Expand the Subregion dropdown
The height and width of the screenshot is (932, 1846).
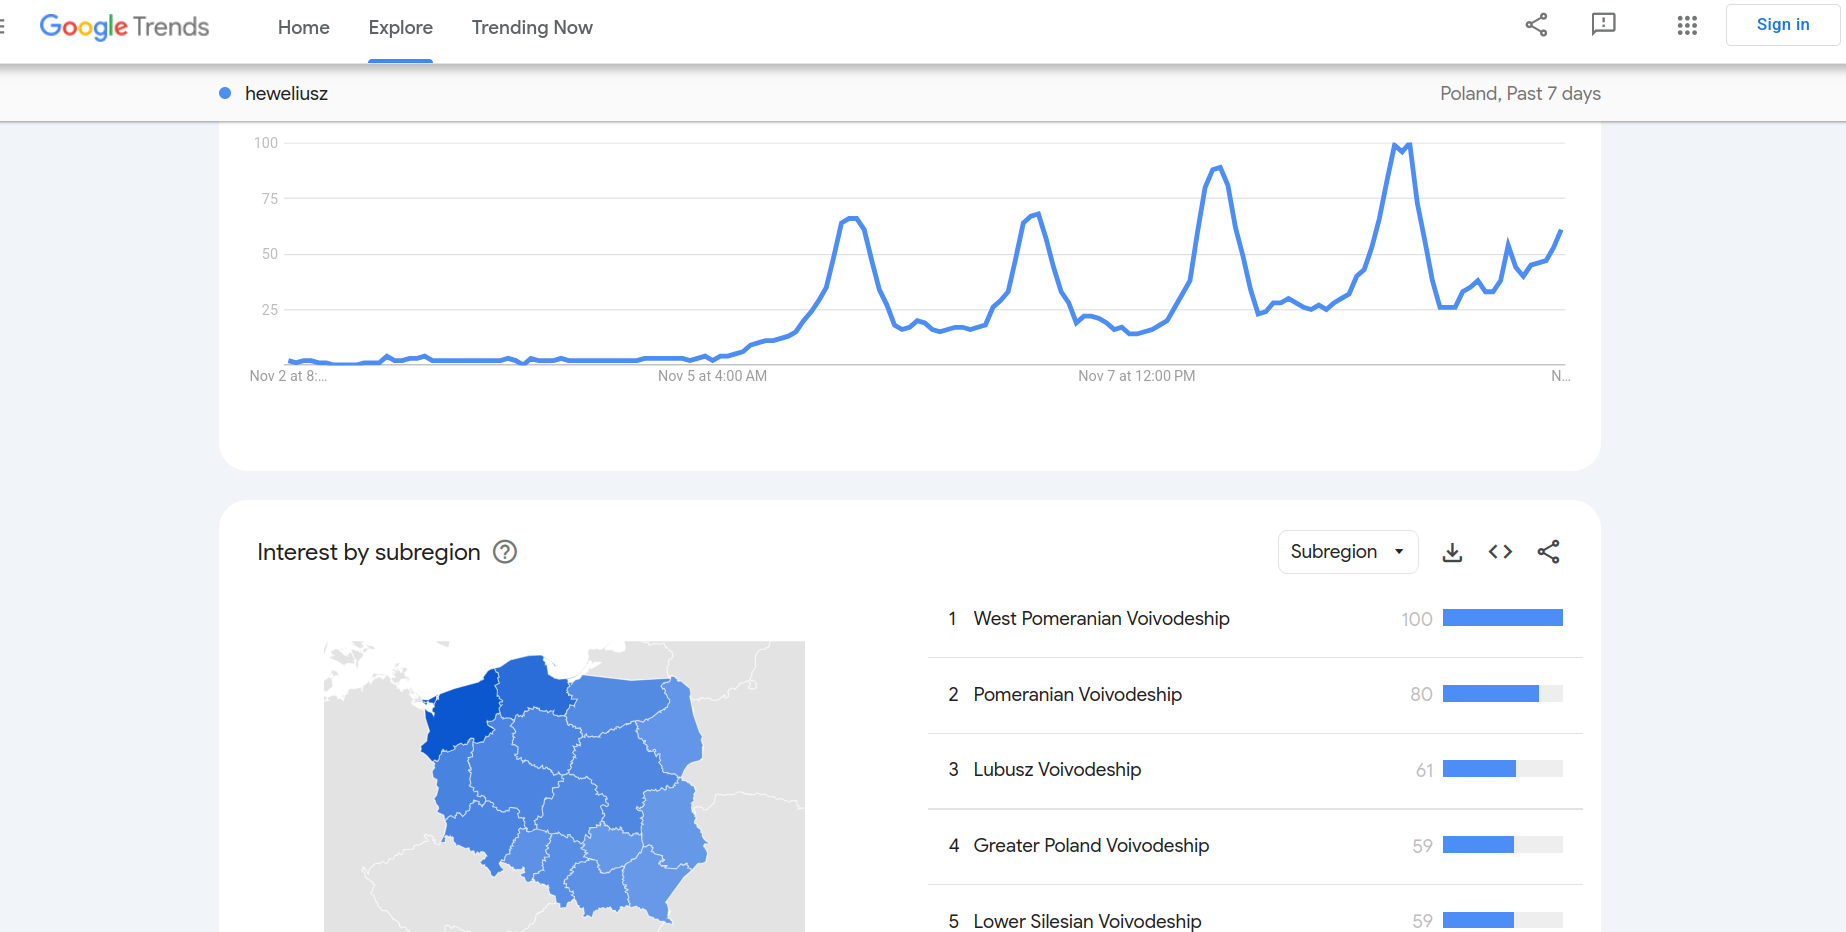[1347, 552]
